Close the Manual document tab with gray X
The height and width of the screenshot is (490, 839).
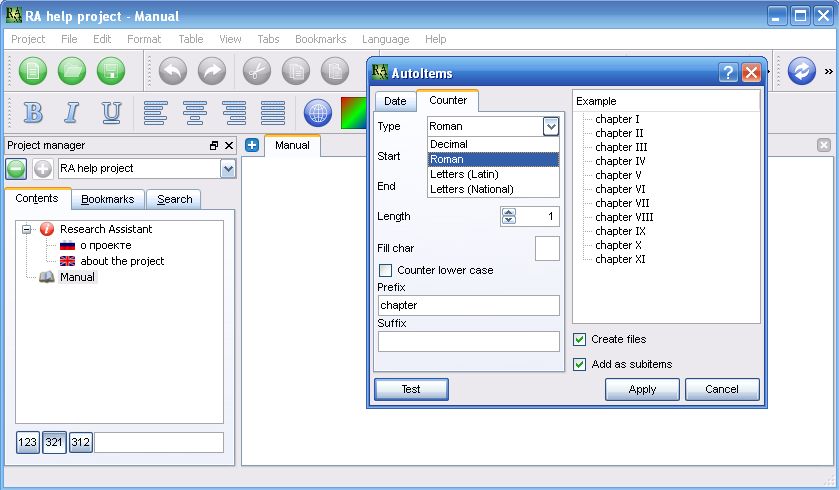824,145
